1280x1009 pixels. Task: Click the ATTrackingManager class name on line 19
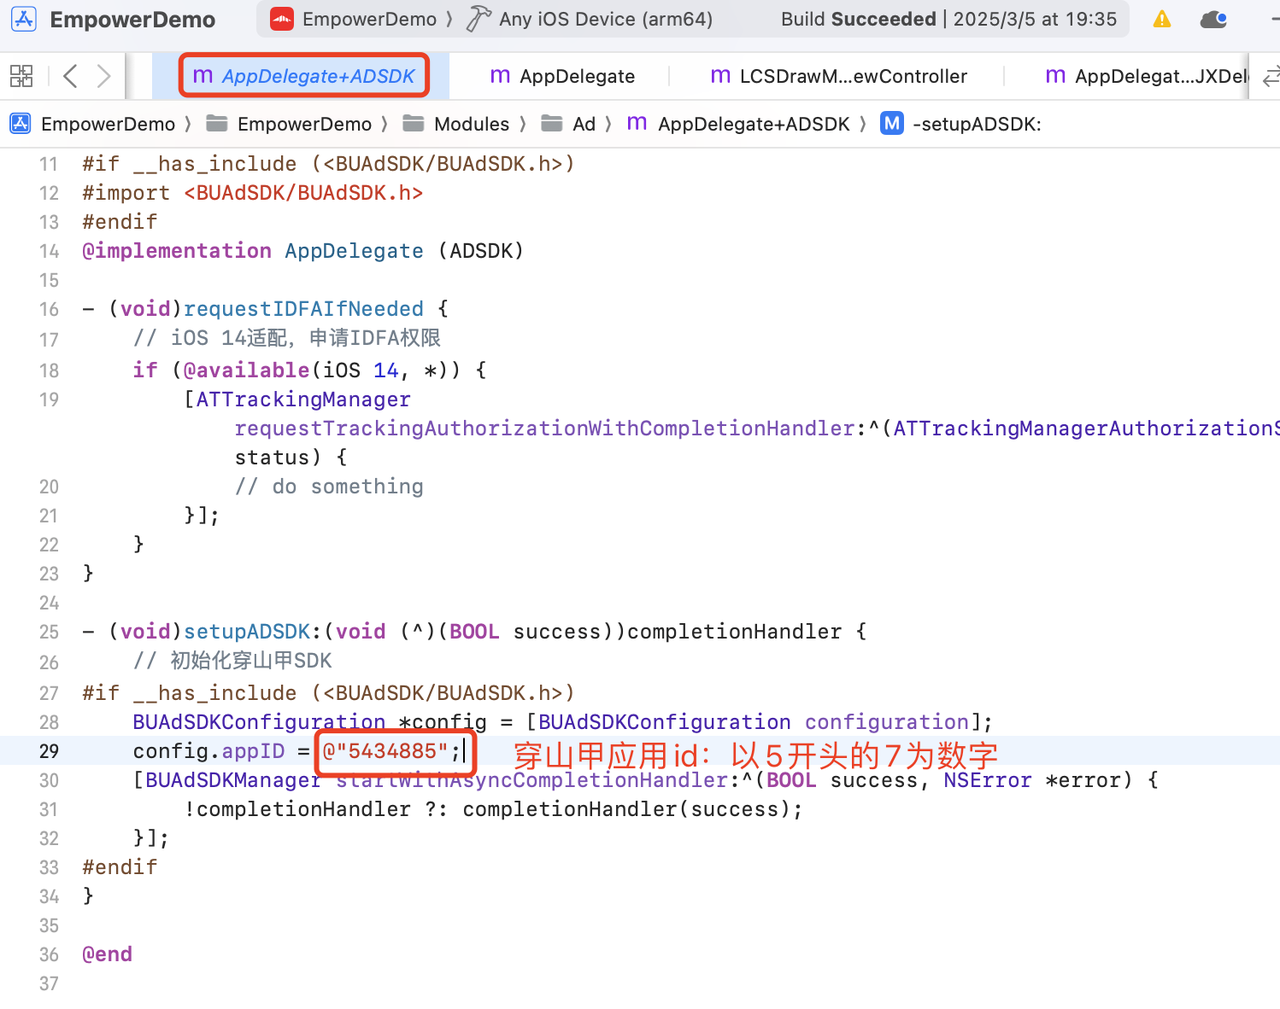pyautogui.click(x=303, y=400)
